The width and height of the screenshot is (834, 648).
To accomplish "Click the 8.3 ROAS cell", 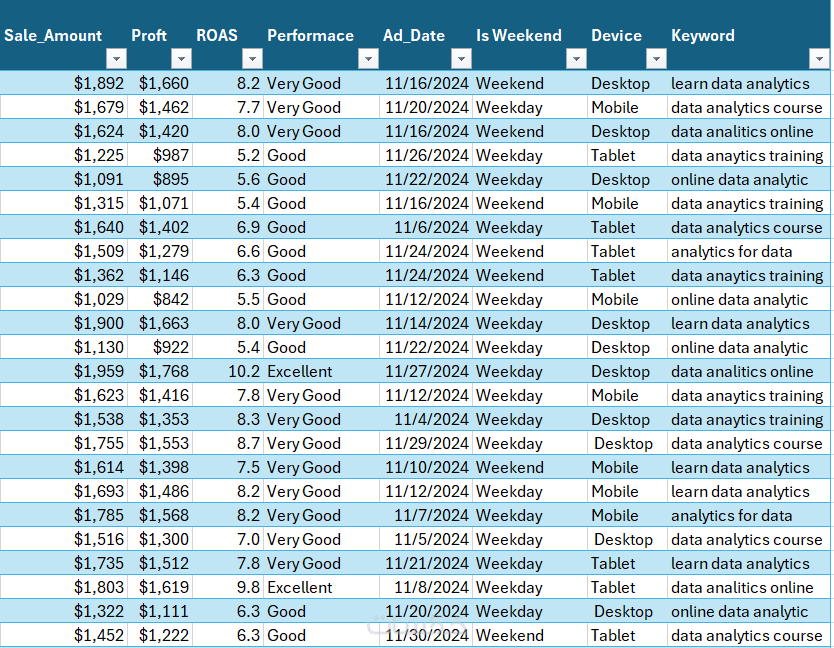I will (x=228, y=419).
